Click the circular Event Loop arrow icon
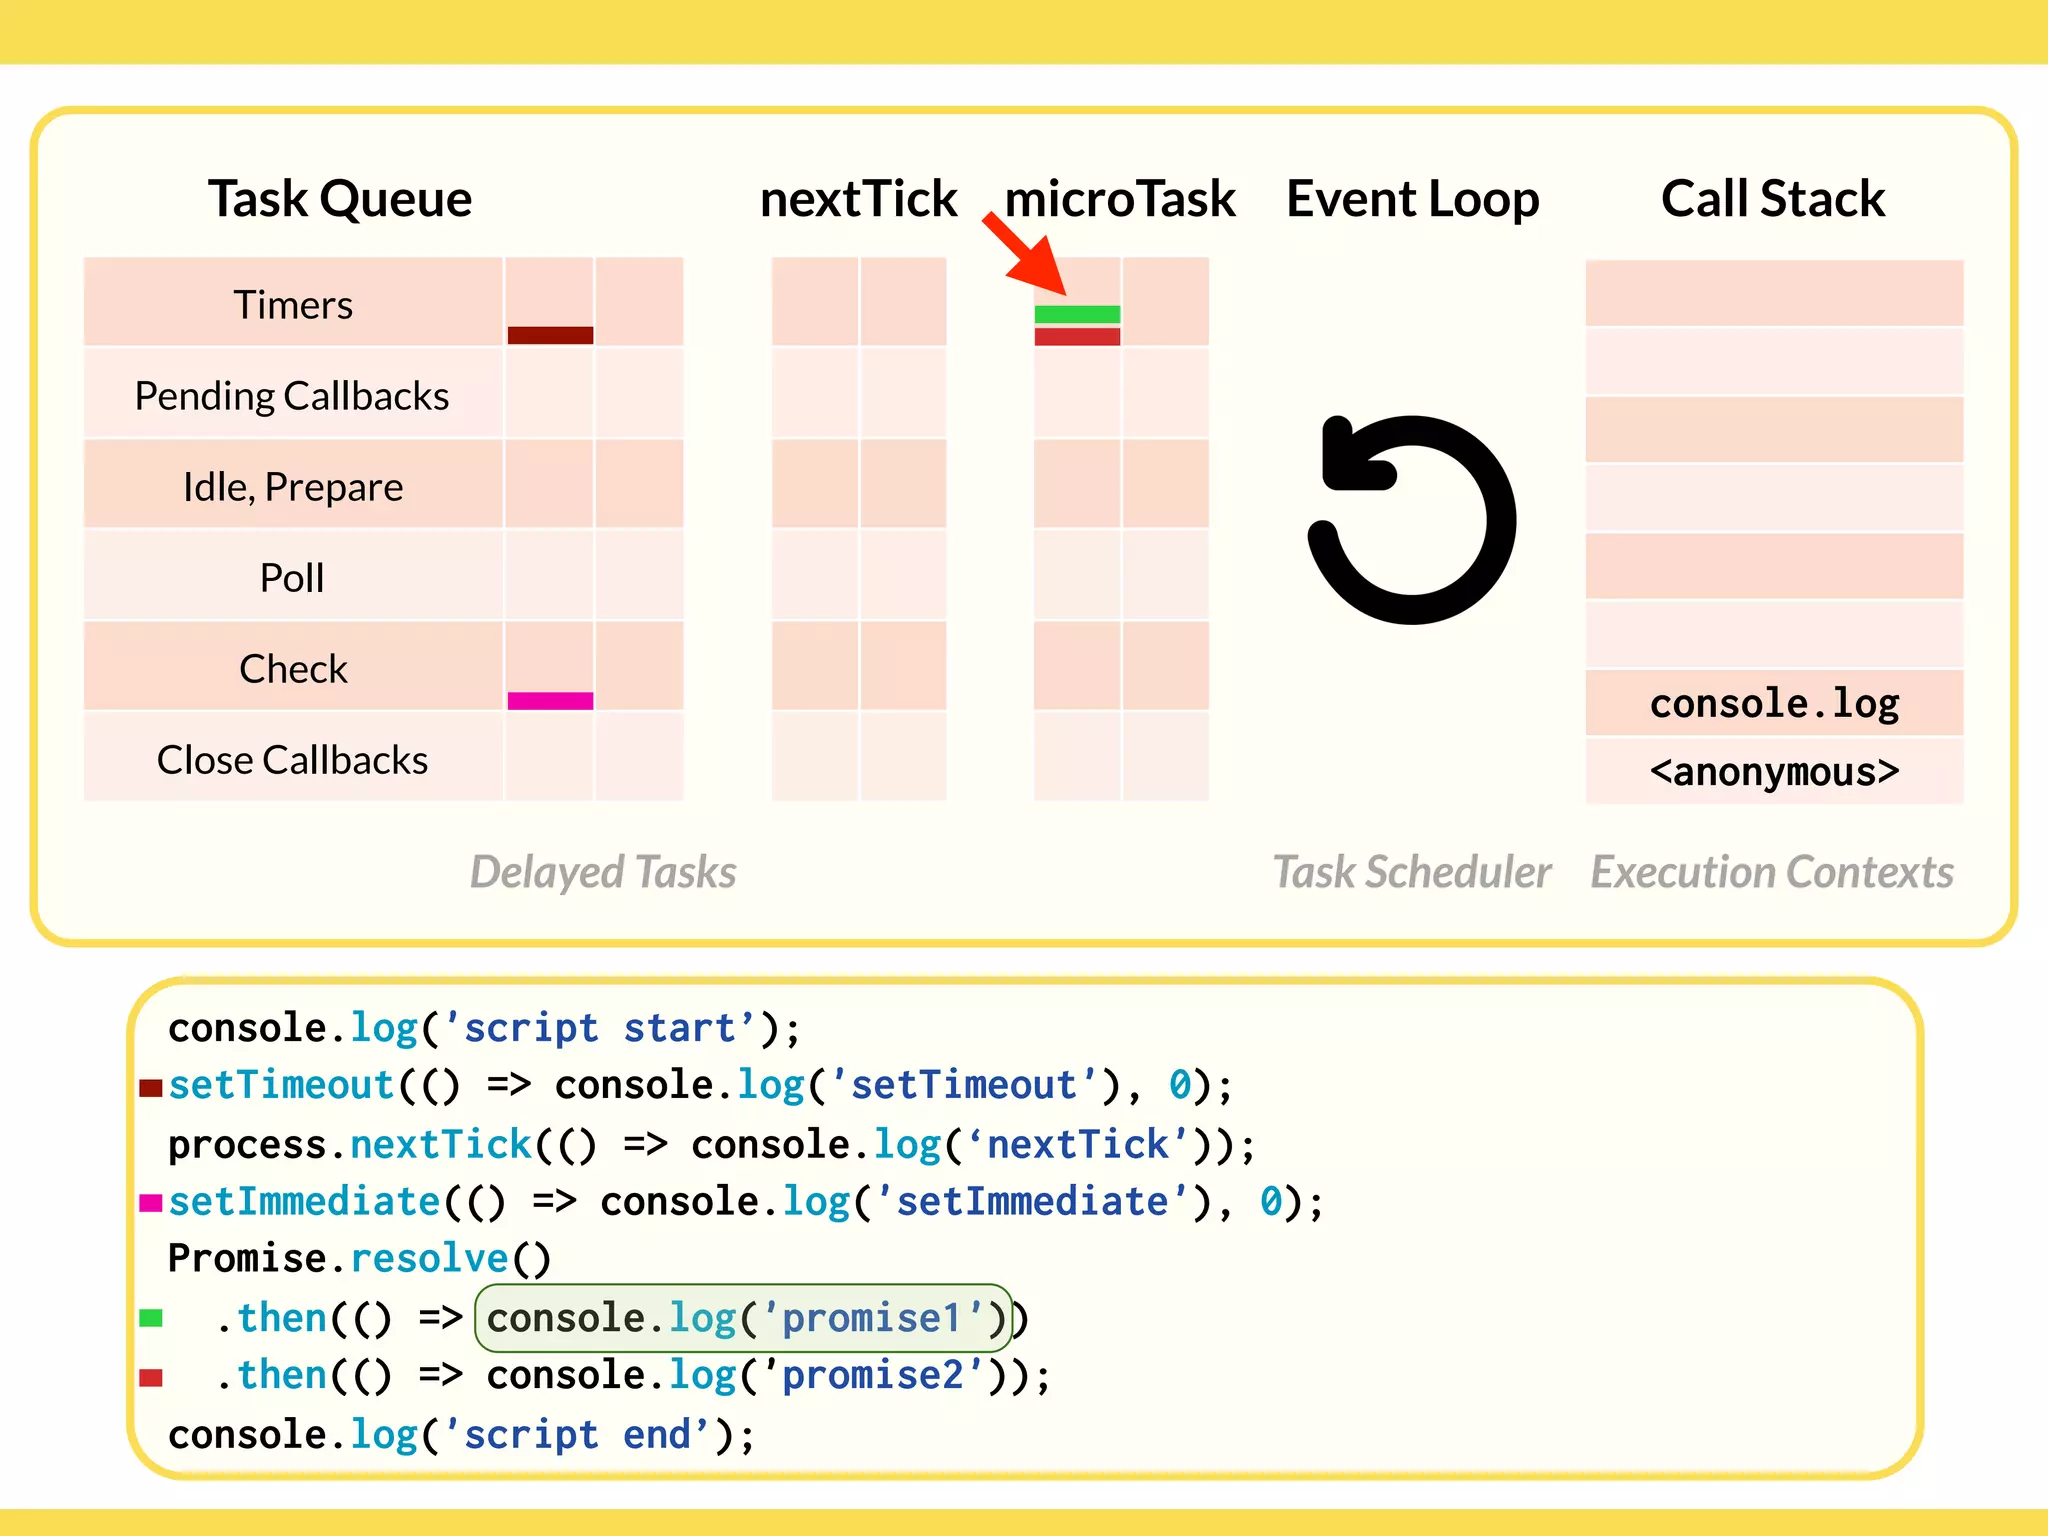The width and height of the screenshot is (2048, 1536). (x=1412, y=520)
